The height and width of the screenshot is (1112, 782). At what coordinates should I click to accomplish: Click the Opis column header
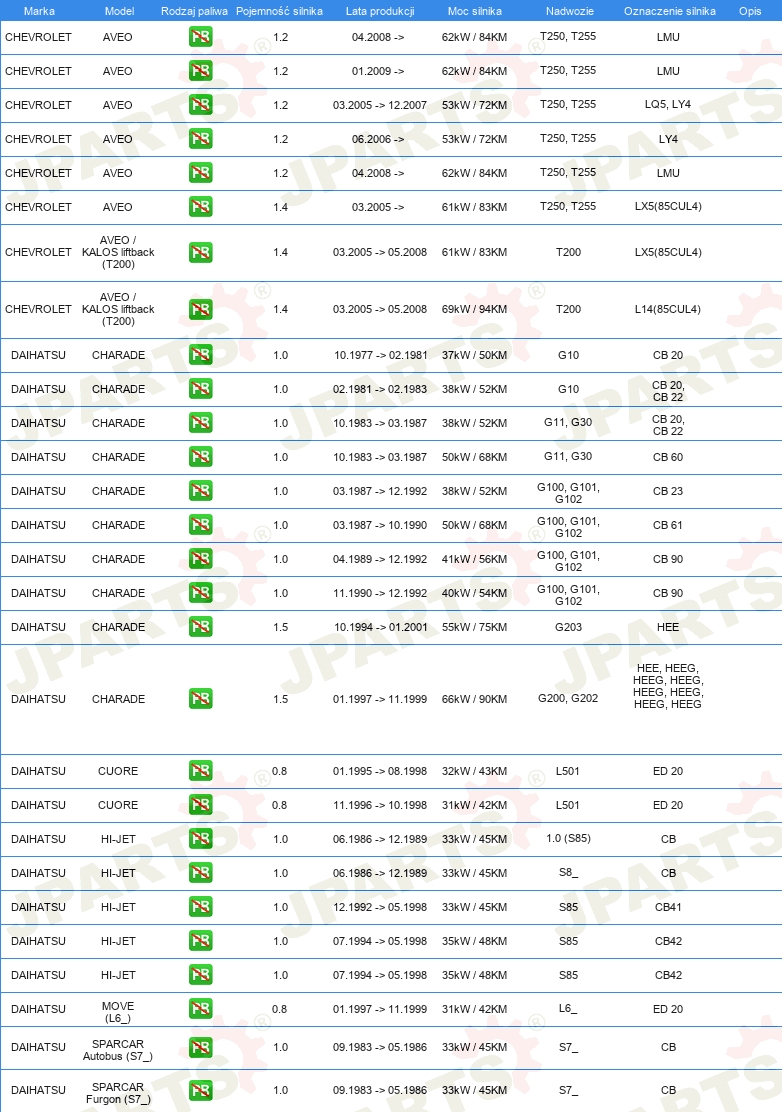(x=750, y=11)
